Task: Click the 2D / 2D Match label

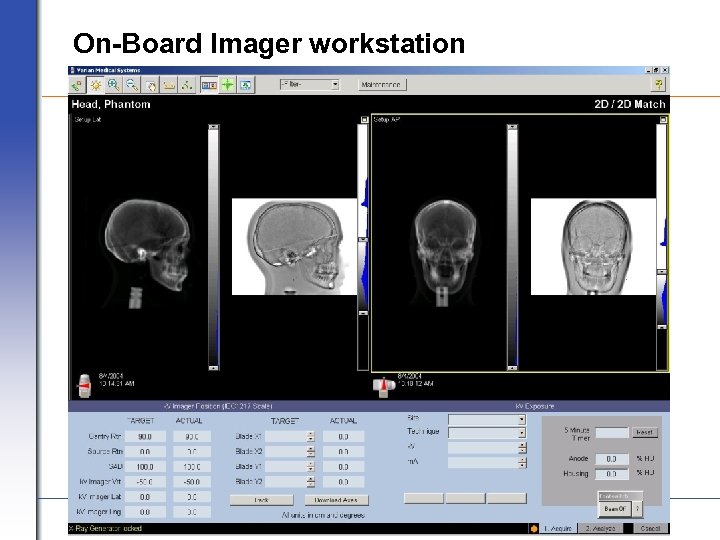Action: (x=630, y=104)
